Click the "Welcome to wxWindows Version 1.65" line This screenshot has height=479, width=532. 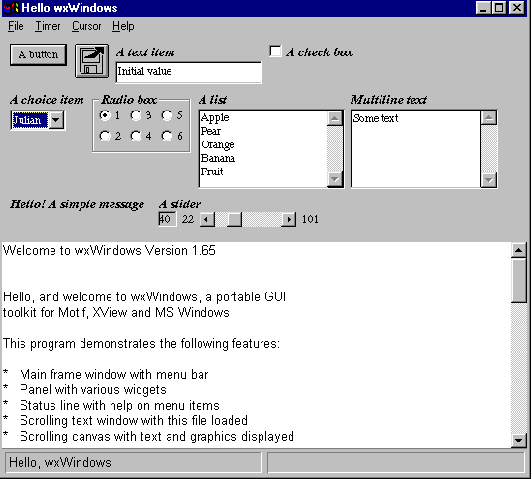coord(109,250)
